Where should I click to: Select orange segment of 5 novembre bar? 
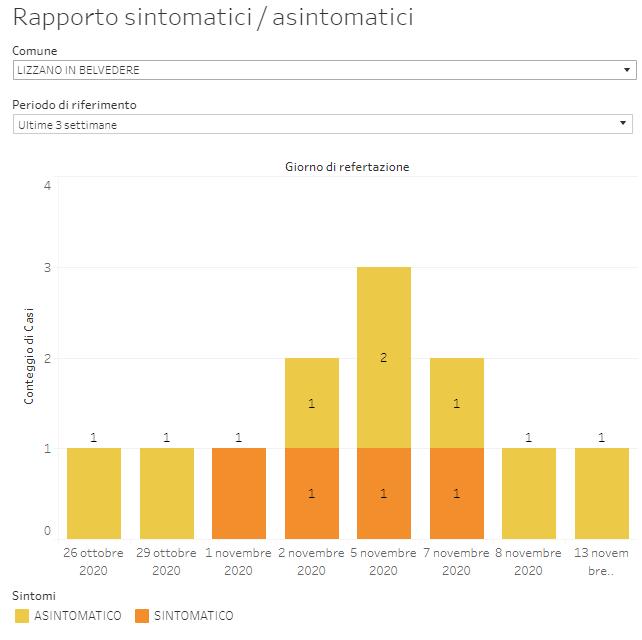(384, 493)
